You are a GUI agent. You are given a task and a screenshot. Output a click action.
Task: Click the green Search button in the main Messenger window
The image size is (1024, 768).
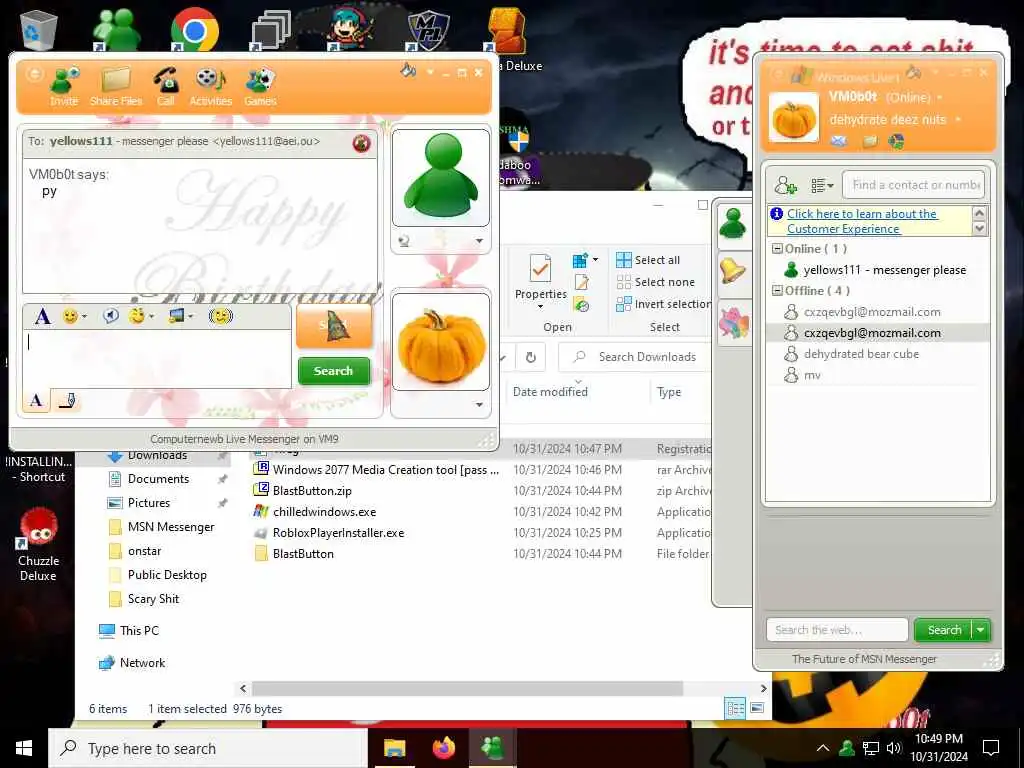[944, 630]
